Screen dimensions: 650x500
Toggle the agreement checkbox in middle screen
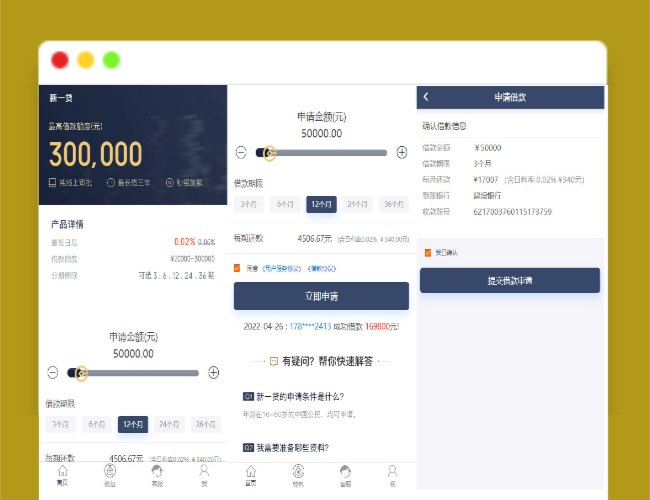tap(237, 268)
